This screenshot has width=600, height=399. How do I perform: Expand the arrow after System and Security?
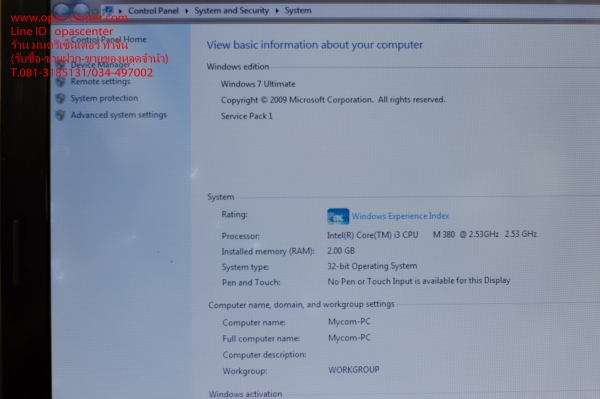tap(277, 11)
